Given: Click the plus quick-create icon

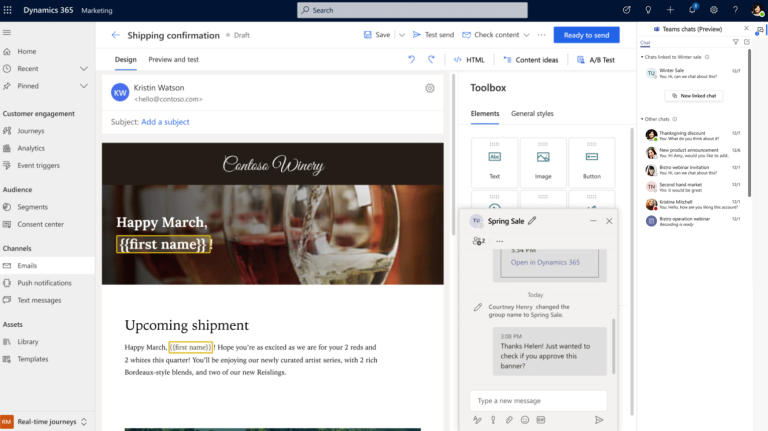Looking at the screenshot, I should tap(670, 10).
